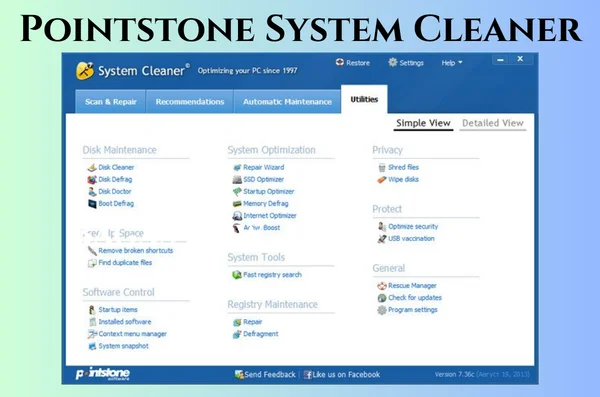600x397 pixels.
Task: Select the Utilities tab
Action: coord(364,100)
